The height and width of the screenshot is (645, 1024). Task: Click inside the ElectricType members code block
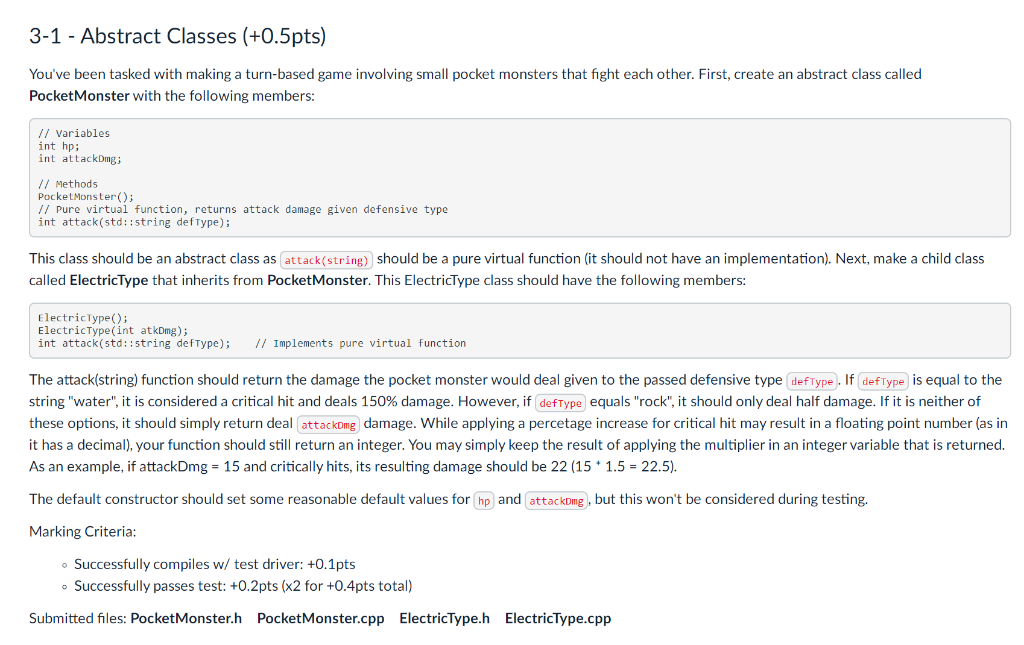click(520, 330)
